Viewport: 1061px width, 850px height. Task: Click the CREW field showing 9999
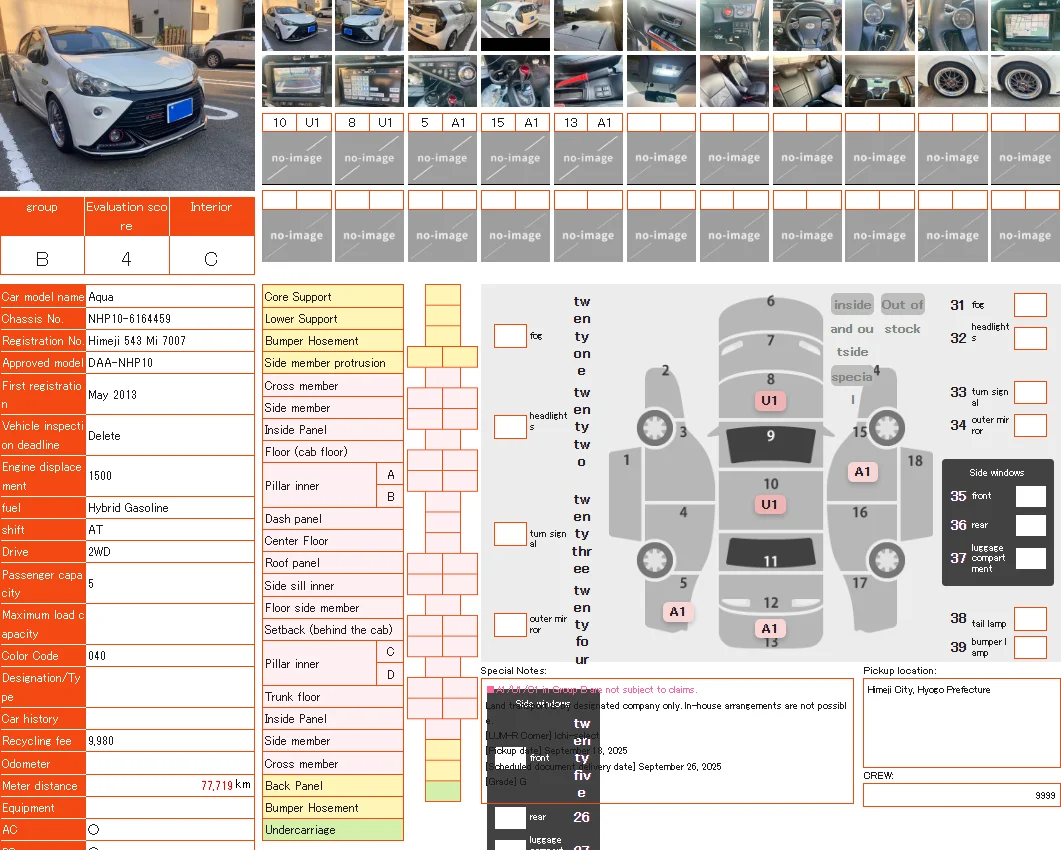click(x=962, y=795)
